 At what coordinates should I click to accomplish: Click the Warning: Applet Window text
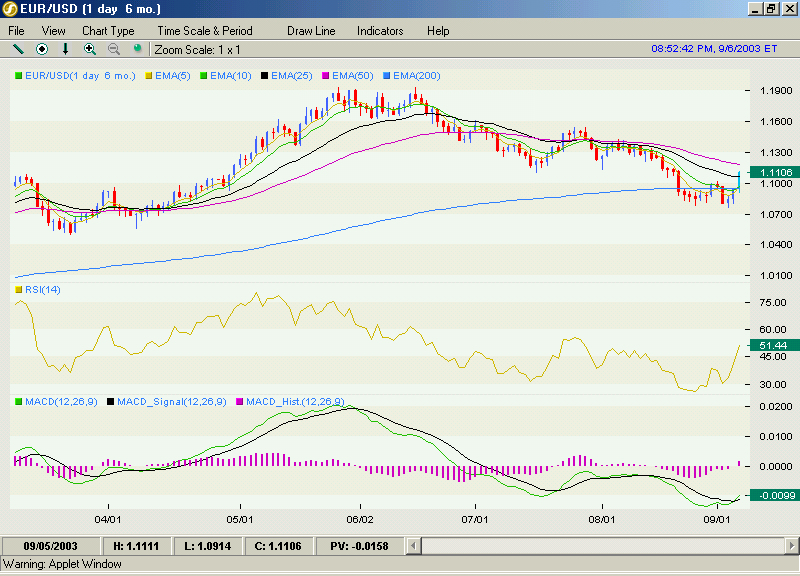coord(62,564)
